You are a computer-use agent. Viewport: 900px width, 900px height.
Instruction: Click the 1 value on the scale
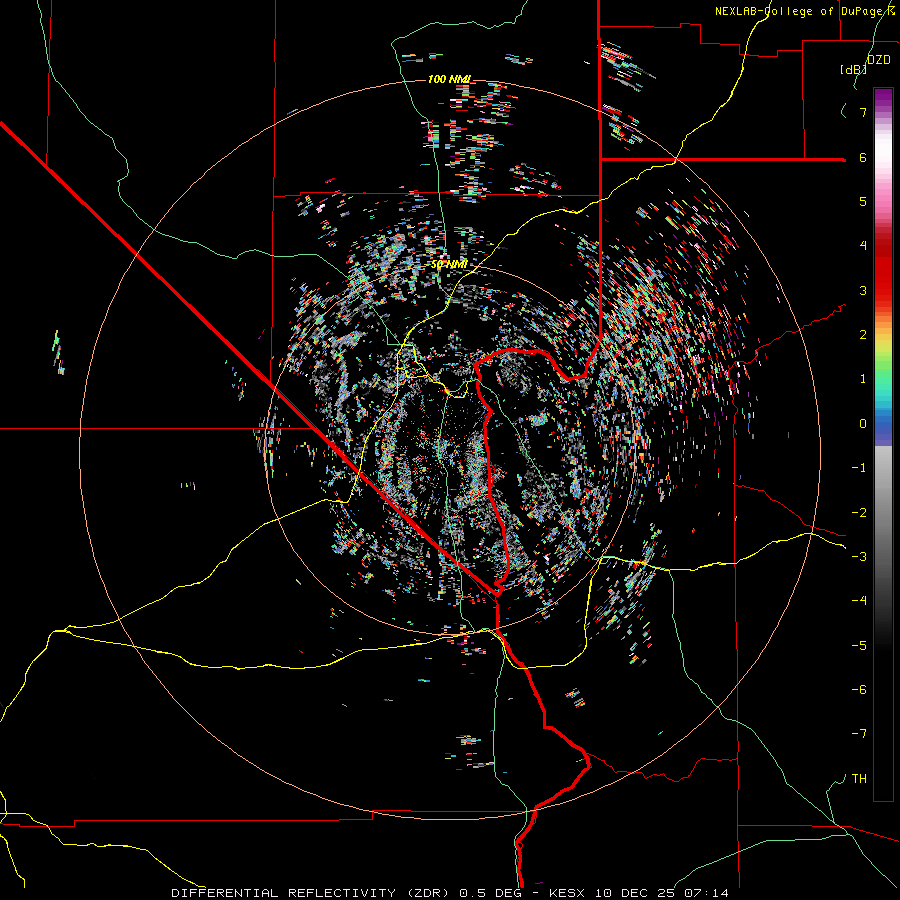(863, 379)
